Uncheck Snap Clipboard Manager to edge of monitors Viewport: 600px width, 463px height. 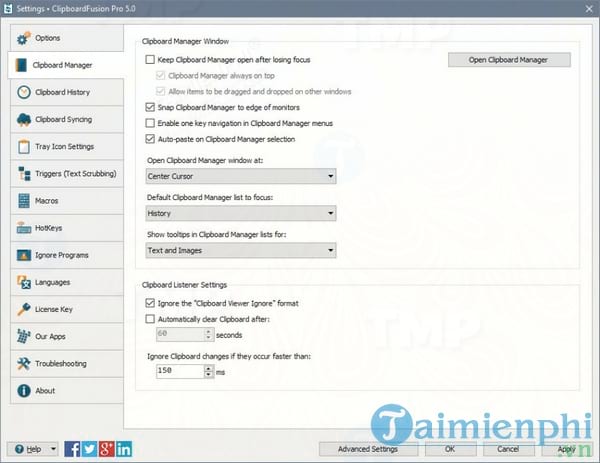click(x=149, y=107)
